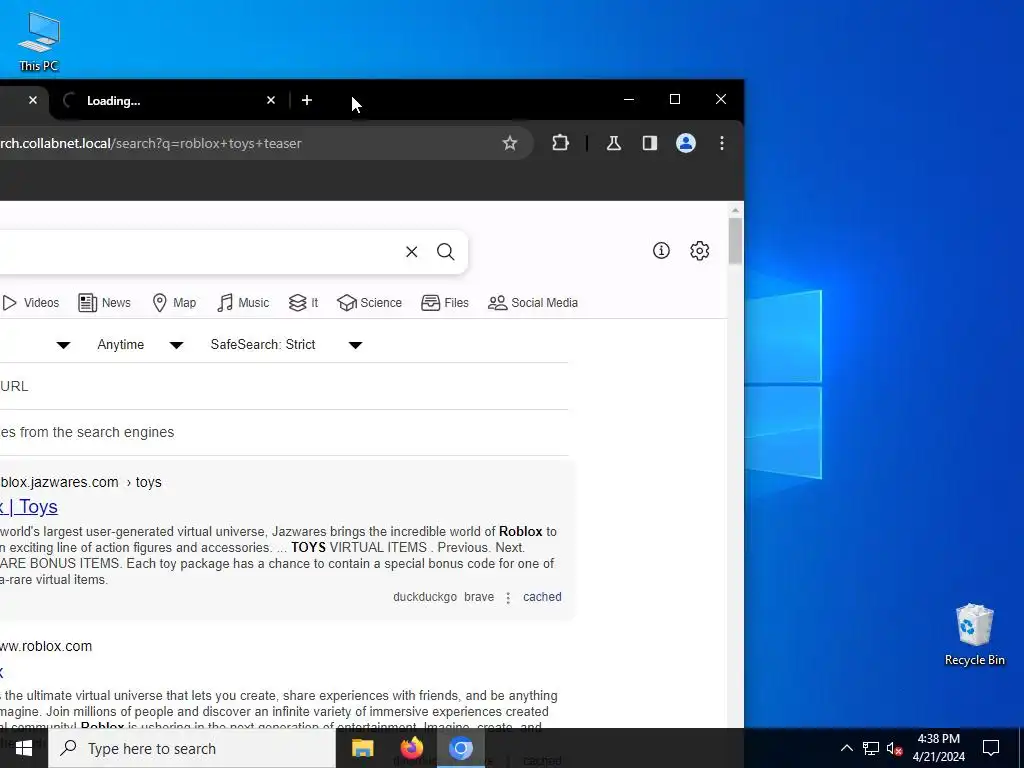Image resolution: width=1024 pixels, height=768 pixels.
Task: Switch to the It category
Action: [303, 303]
